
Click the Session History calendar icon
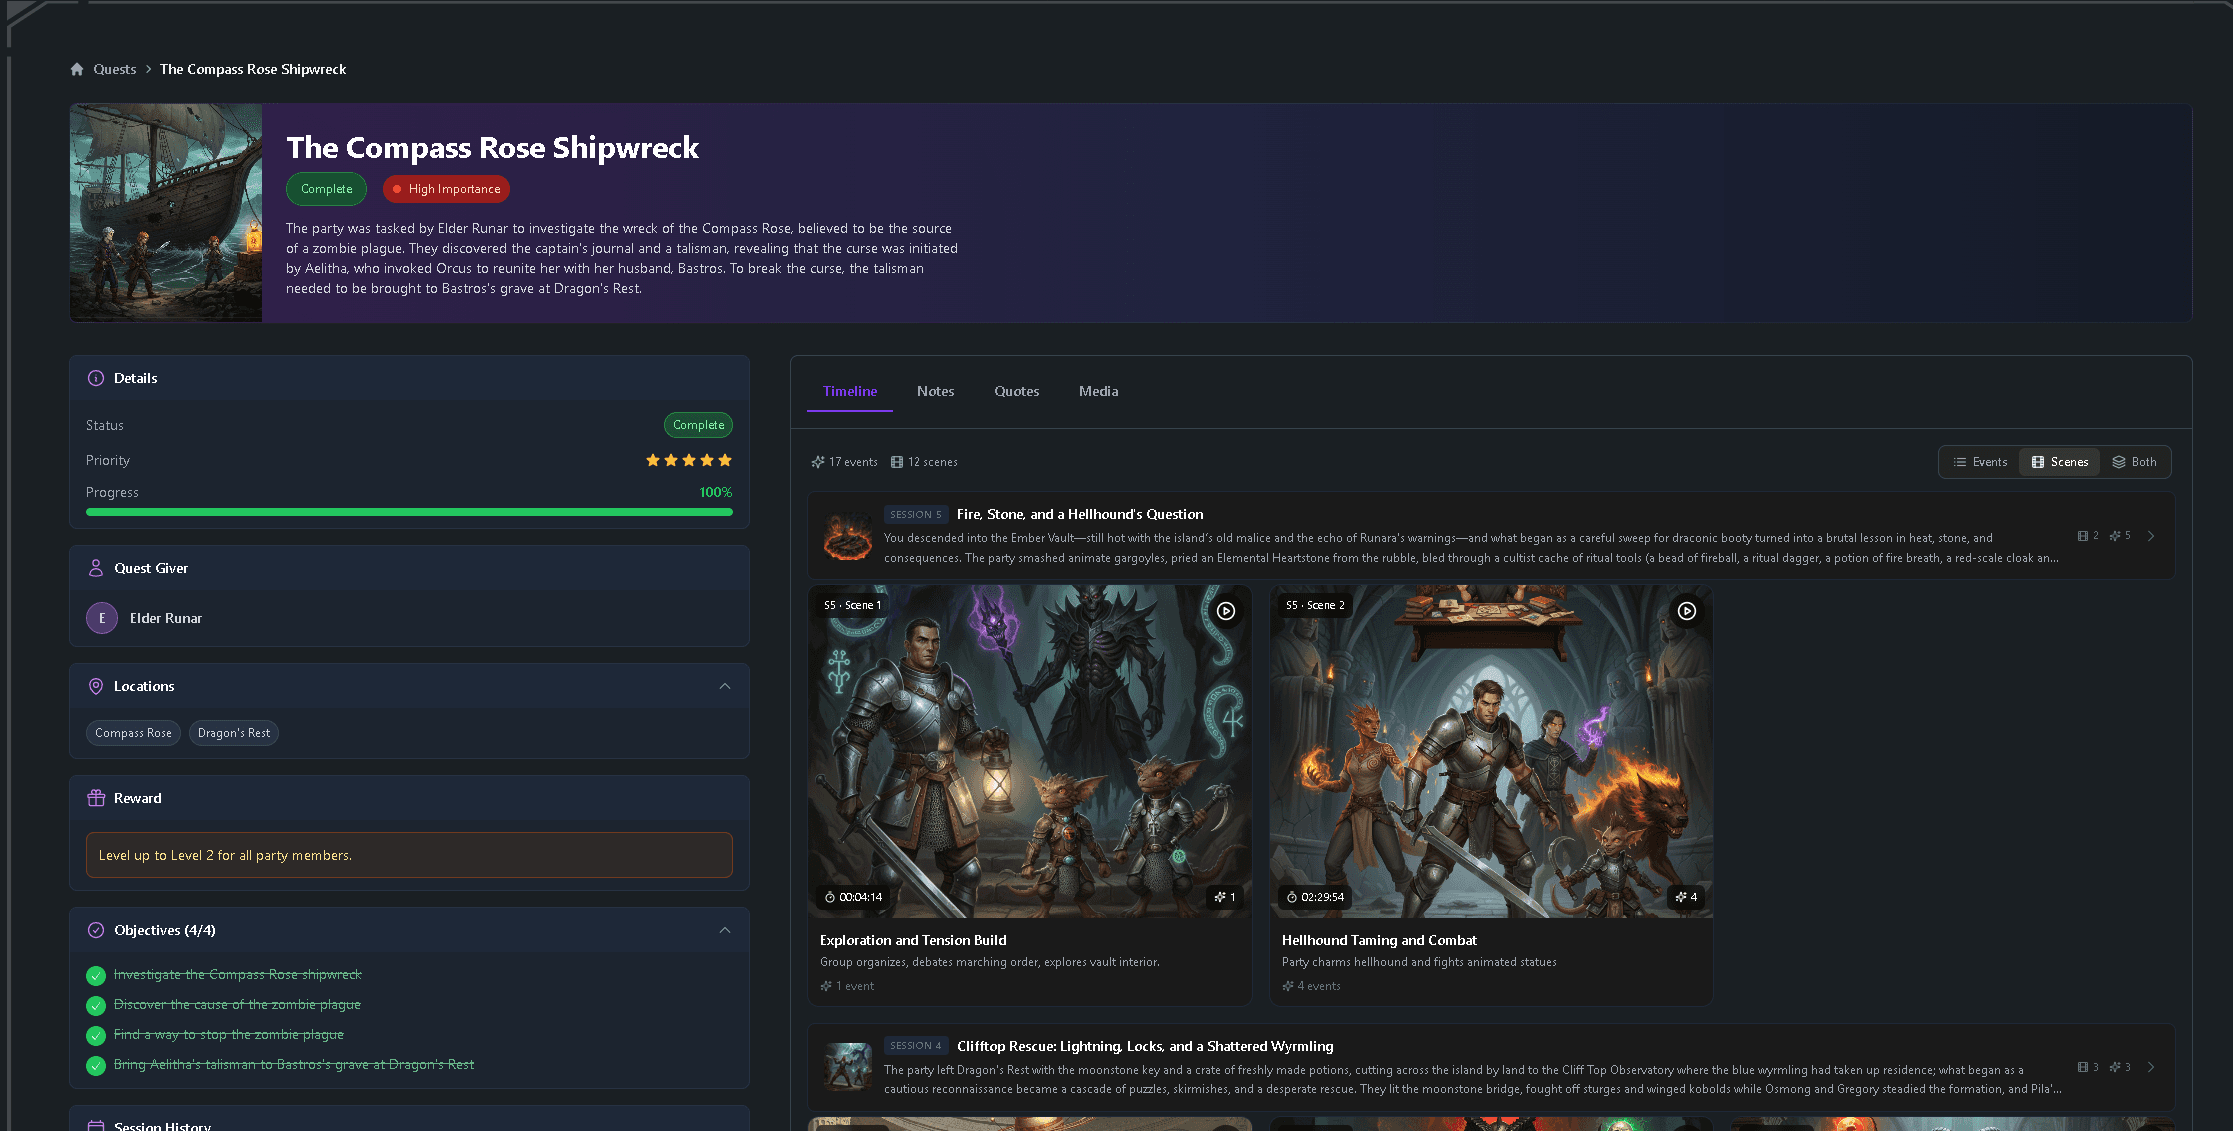(96, 1126)
